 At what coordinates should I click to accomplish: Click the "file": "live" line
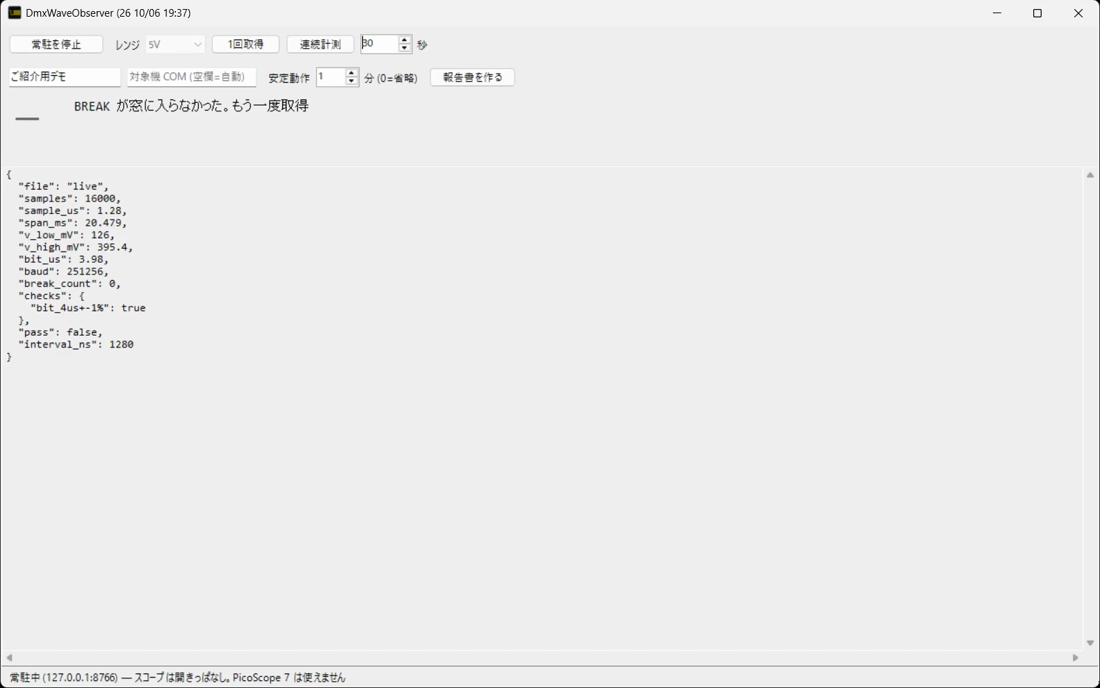pyautogui.click(x=63, y=186)
